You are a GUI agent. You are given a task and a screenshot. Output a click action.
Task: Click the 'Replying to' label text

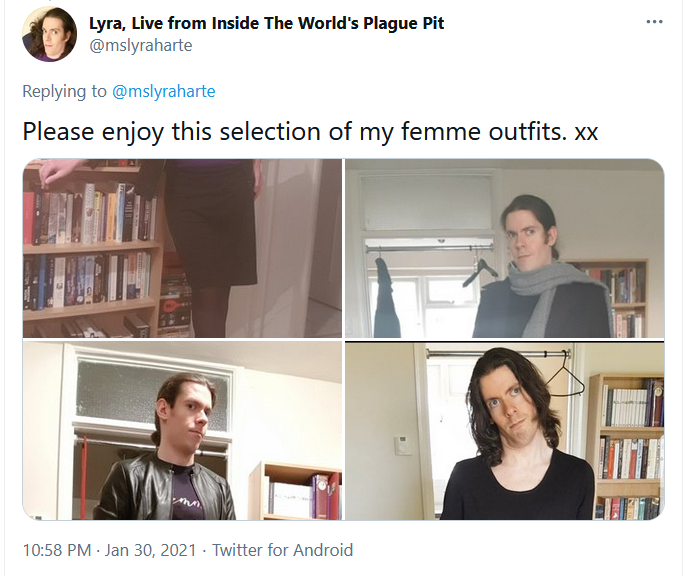click(64, 91)
